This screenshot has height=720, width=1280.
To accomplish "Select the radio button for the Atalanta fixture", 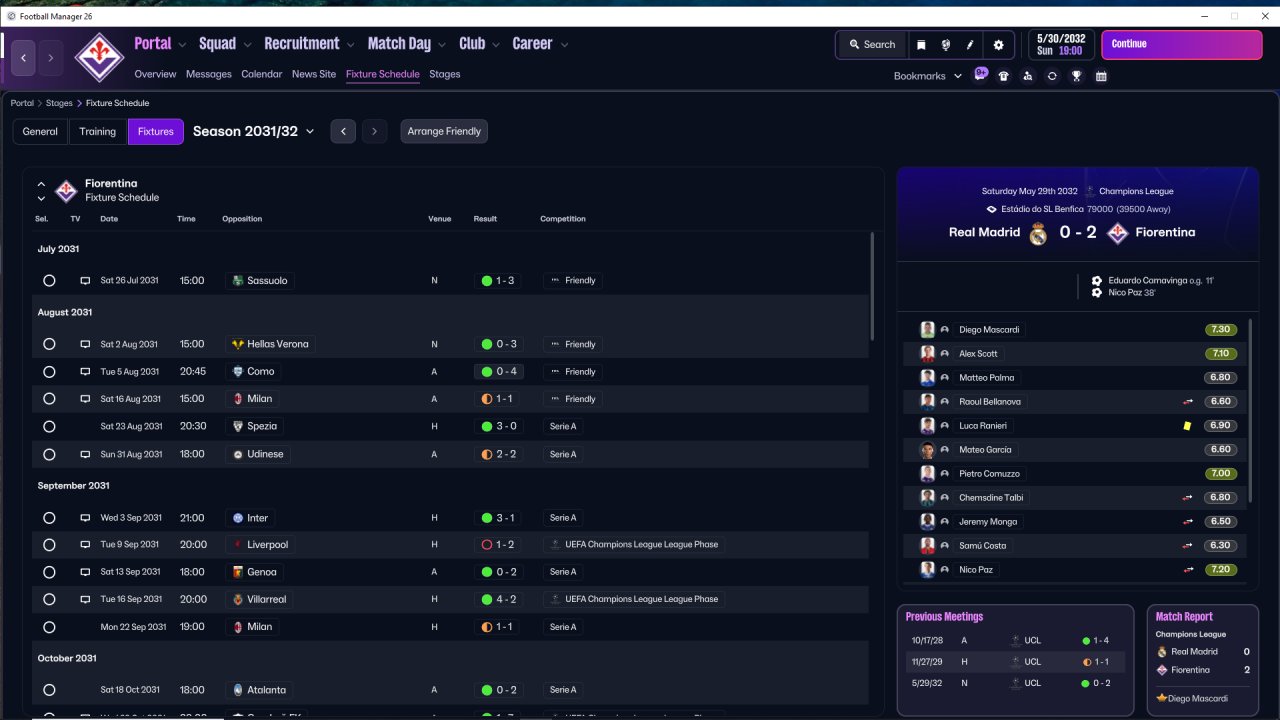I will tap(49, 690).
